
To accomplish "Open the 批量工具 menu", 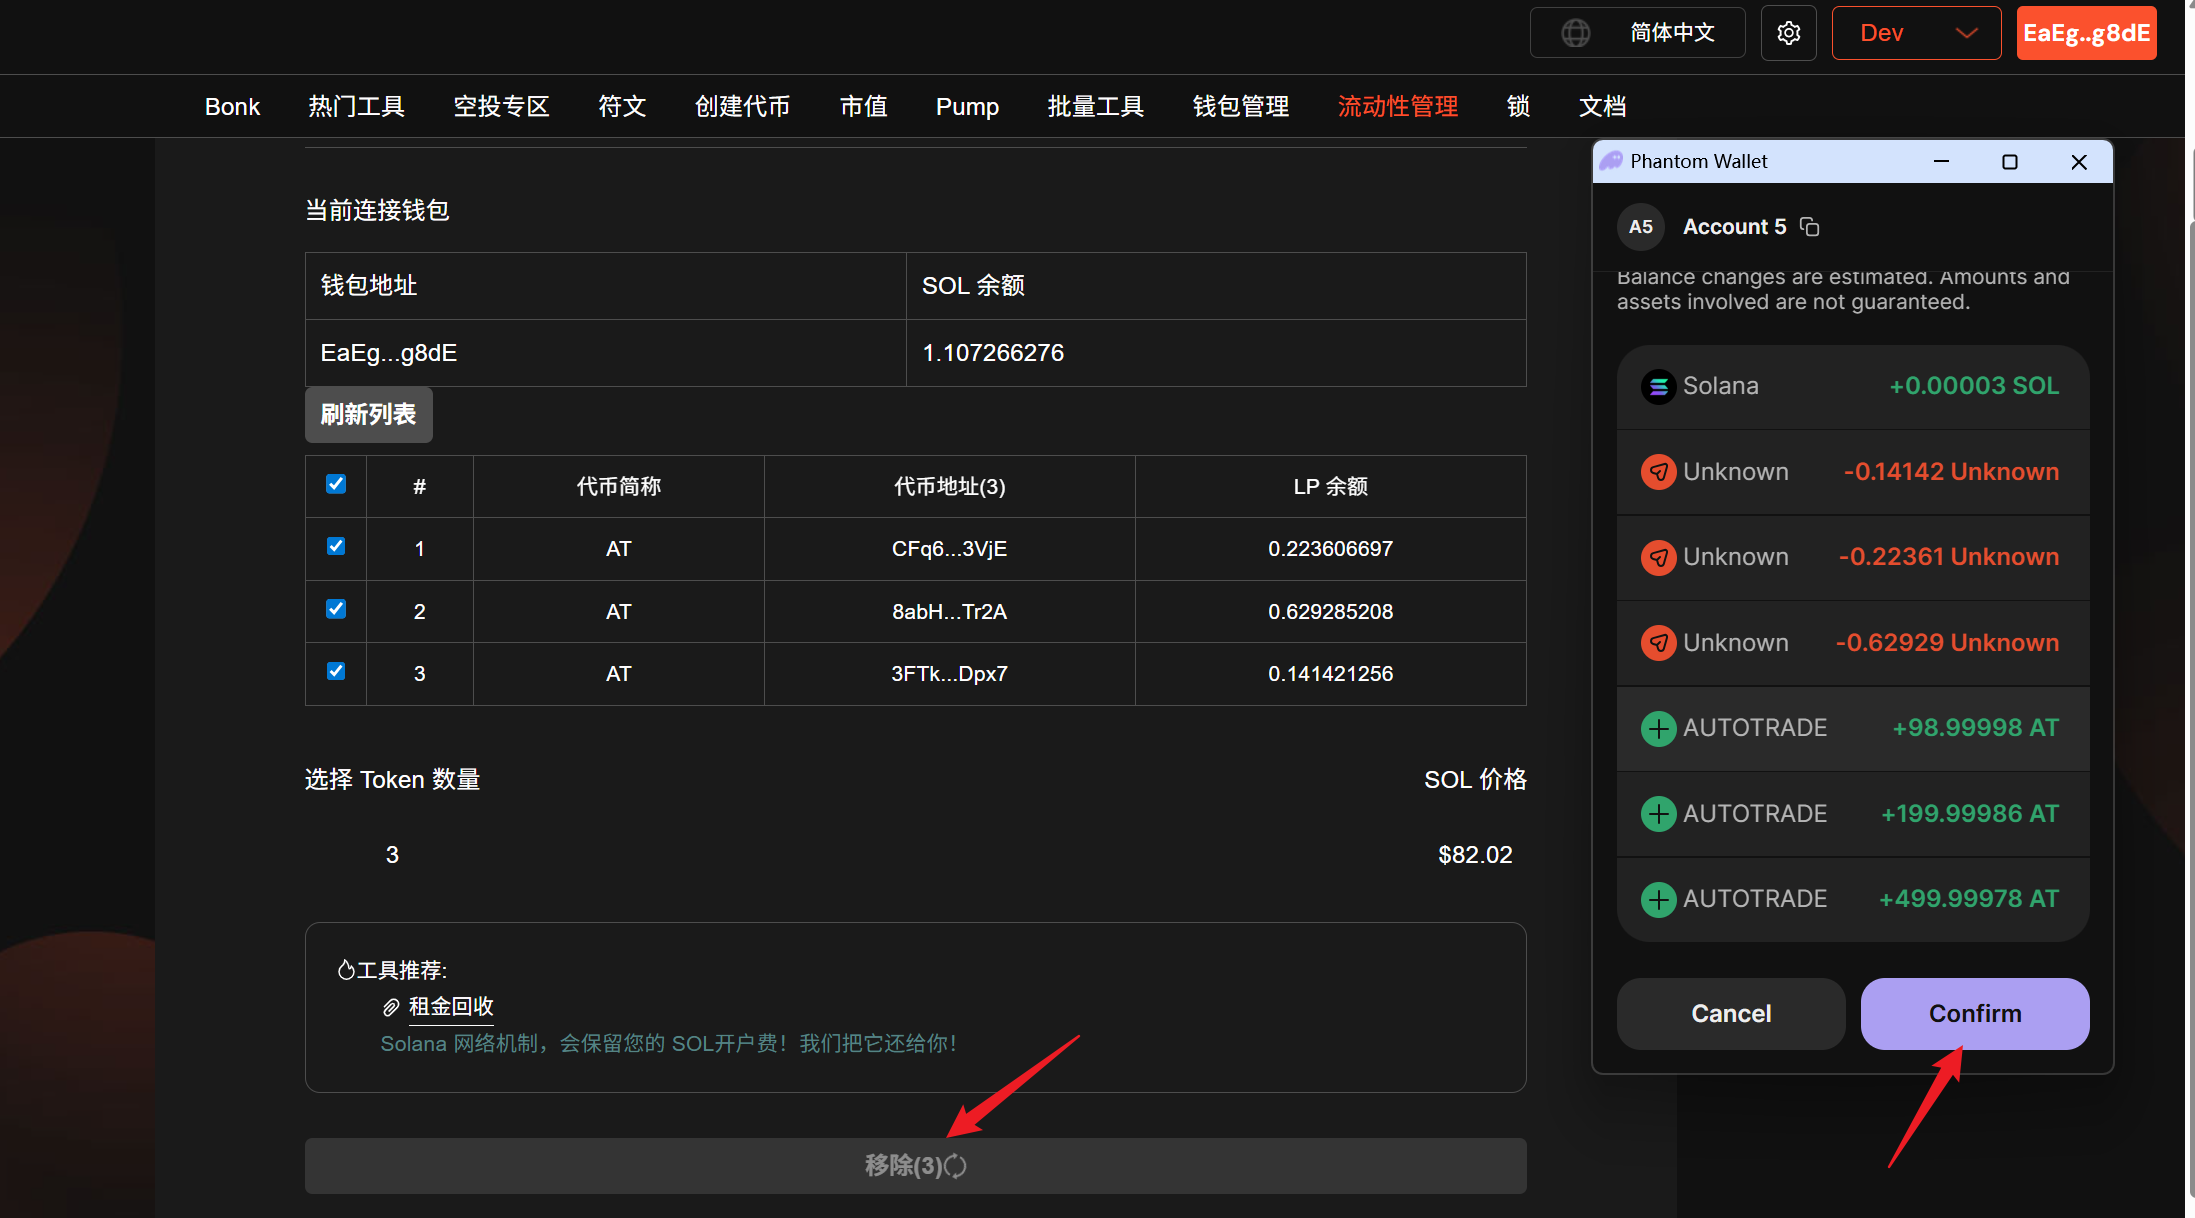I will point(1095,106).
